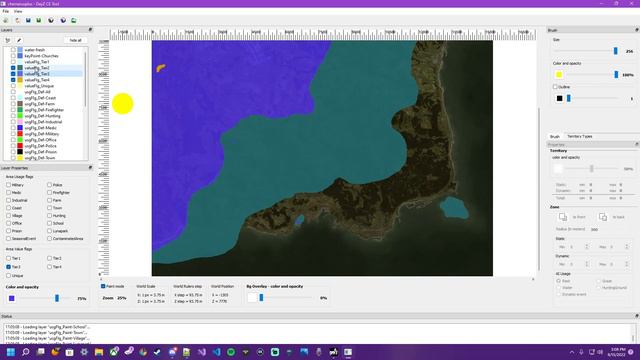Open the Bg Overlay white color swatch
The width and height of the screenshot is (640, 360).
pyautogui.click(x=252, y=298)
